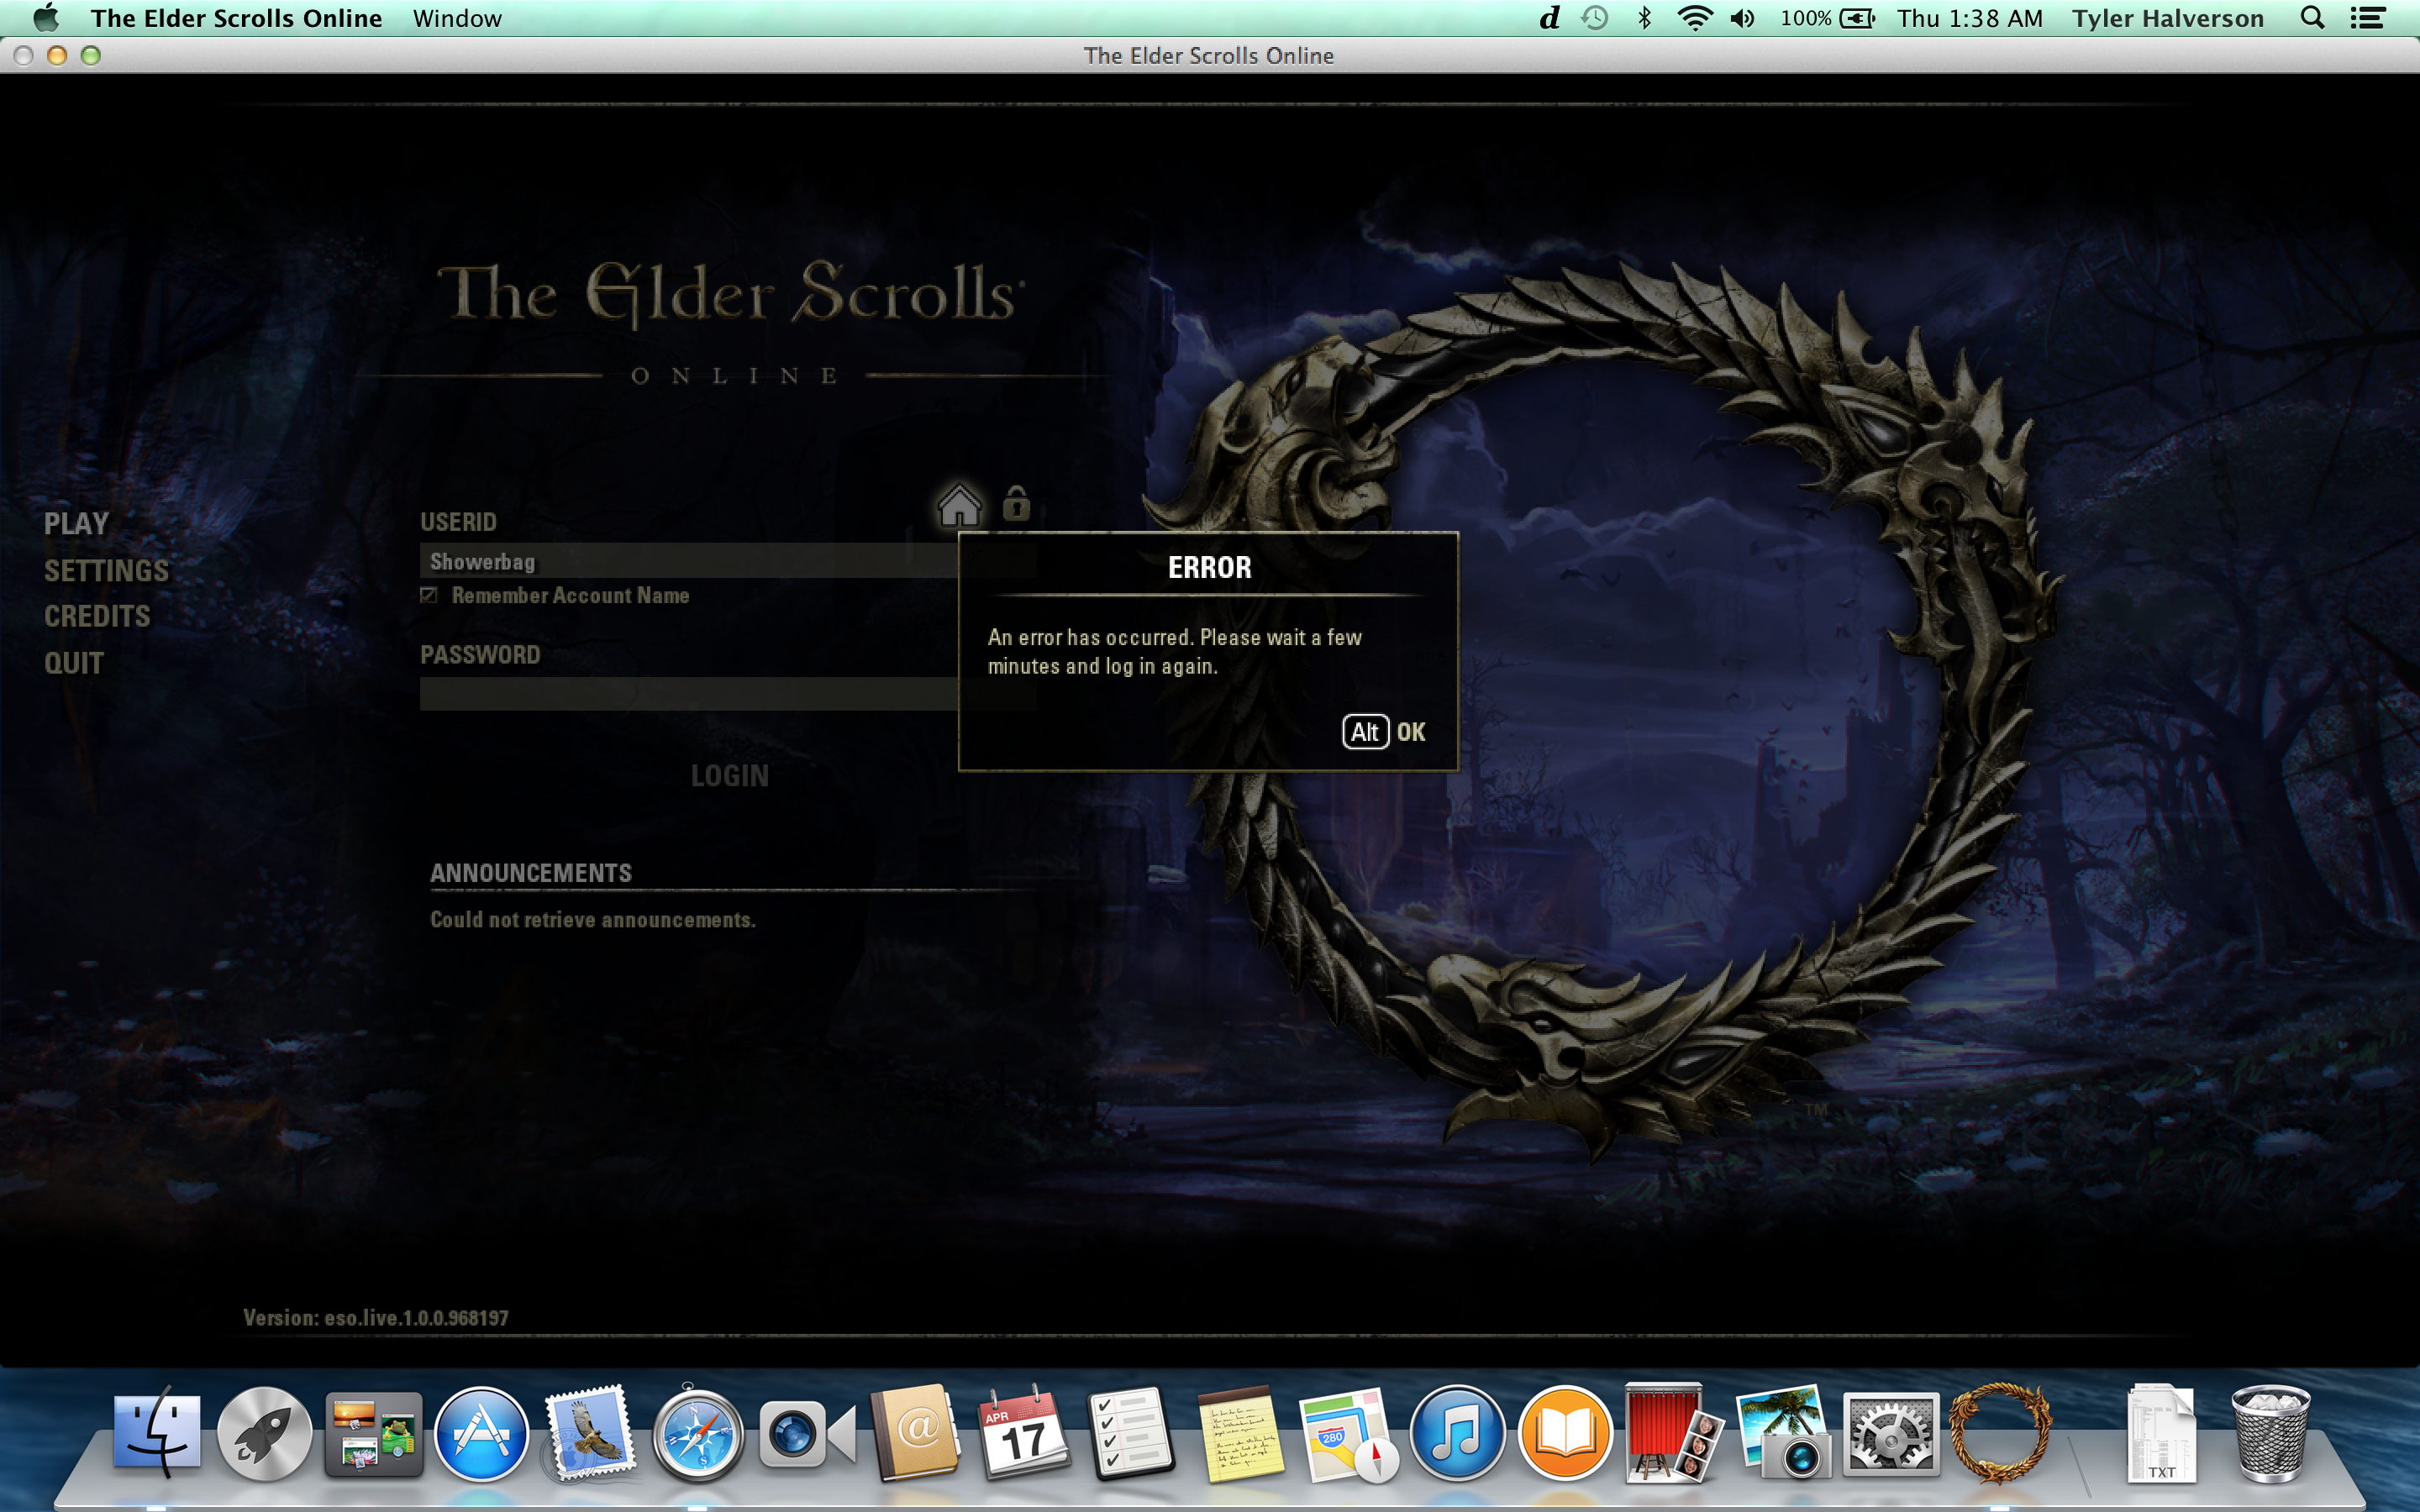Click the error message about logging in again
This screenshot has height=1512, width=2420.
click(x=1175, y=652)
